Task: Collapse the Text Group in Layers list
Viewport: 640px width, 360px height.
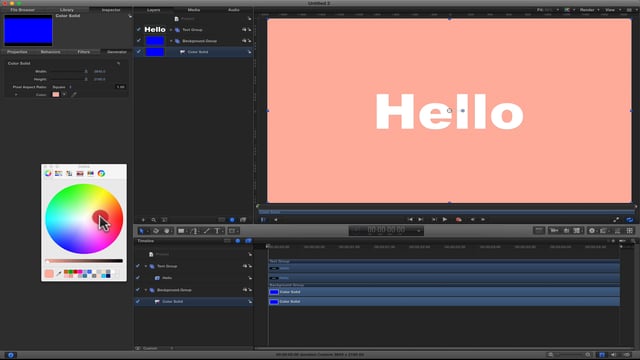Action: (171, 30)
